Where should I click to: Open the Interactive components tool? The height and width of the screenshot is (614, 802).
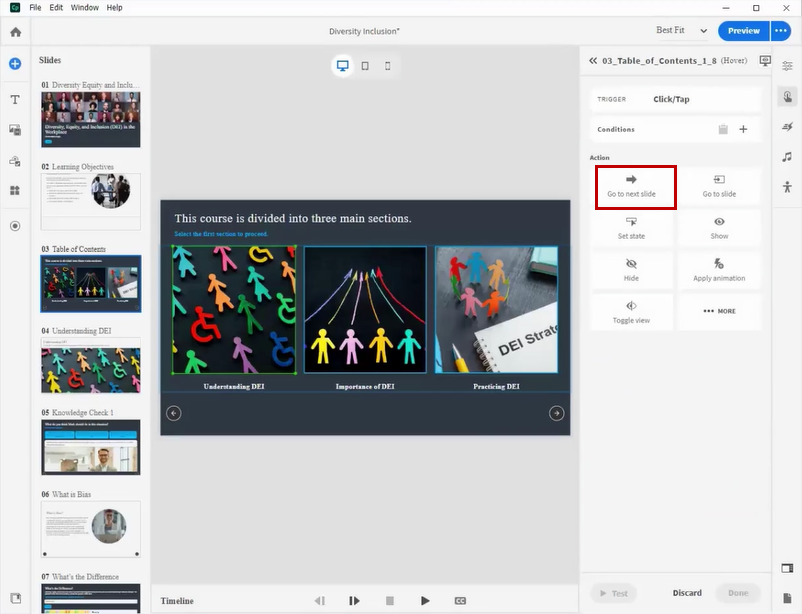pos(15,161)
